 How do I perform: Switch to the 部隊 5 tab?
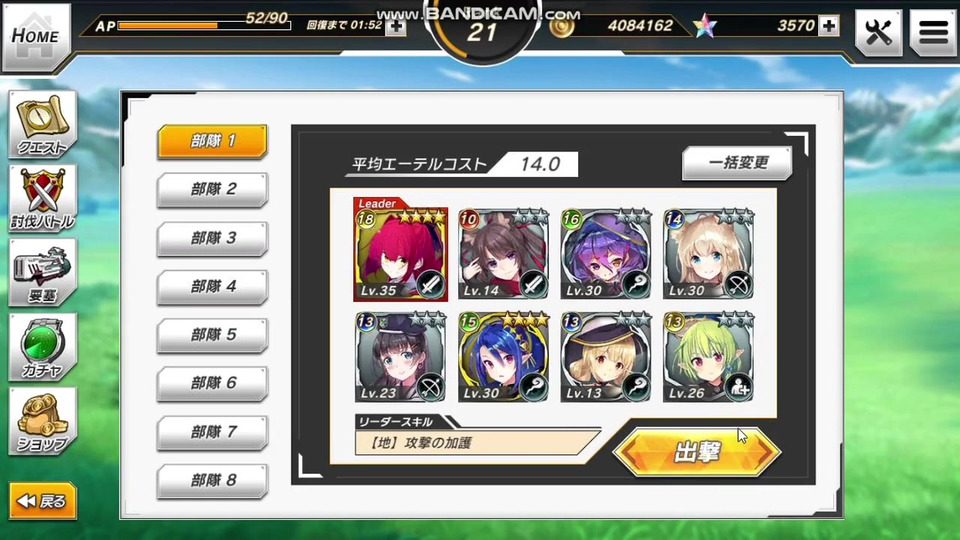212,336
